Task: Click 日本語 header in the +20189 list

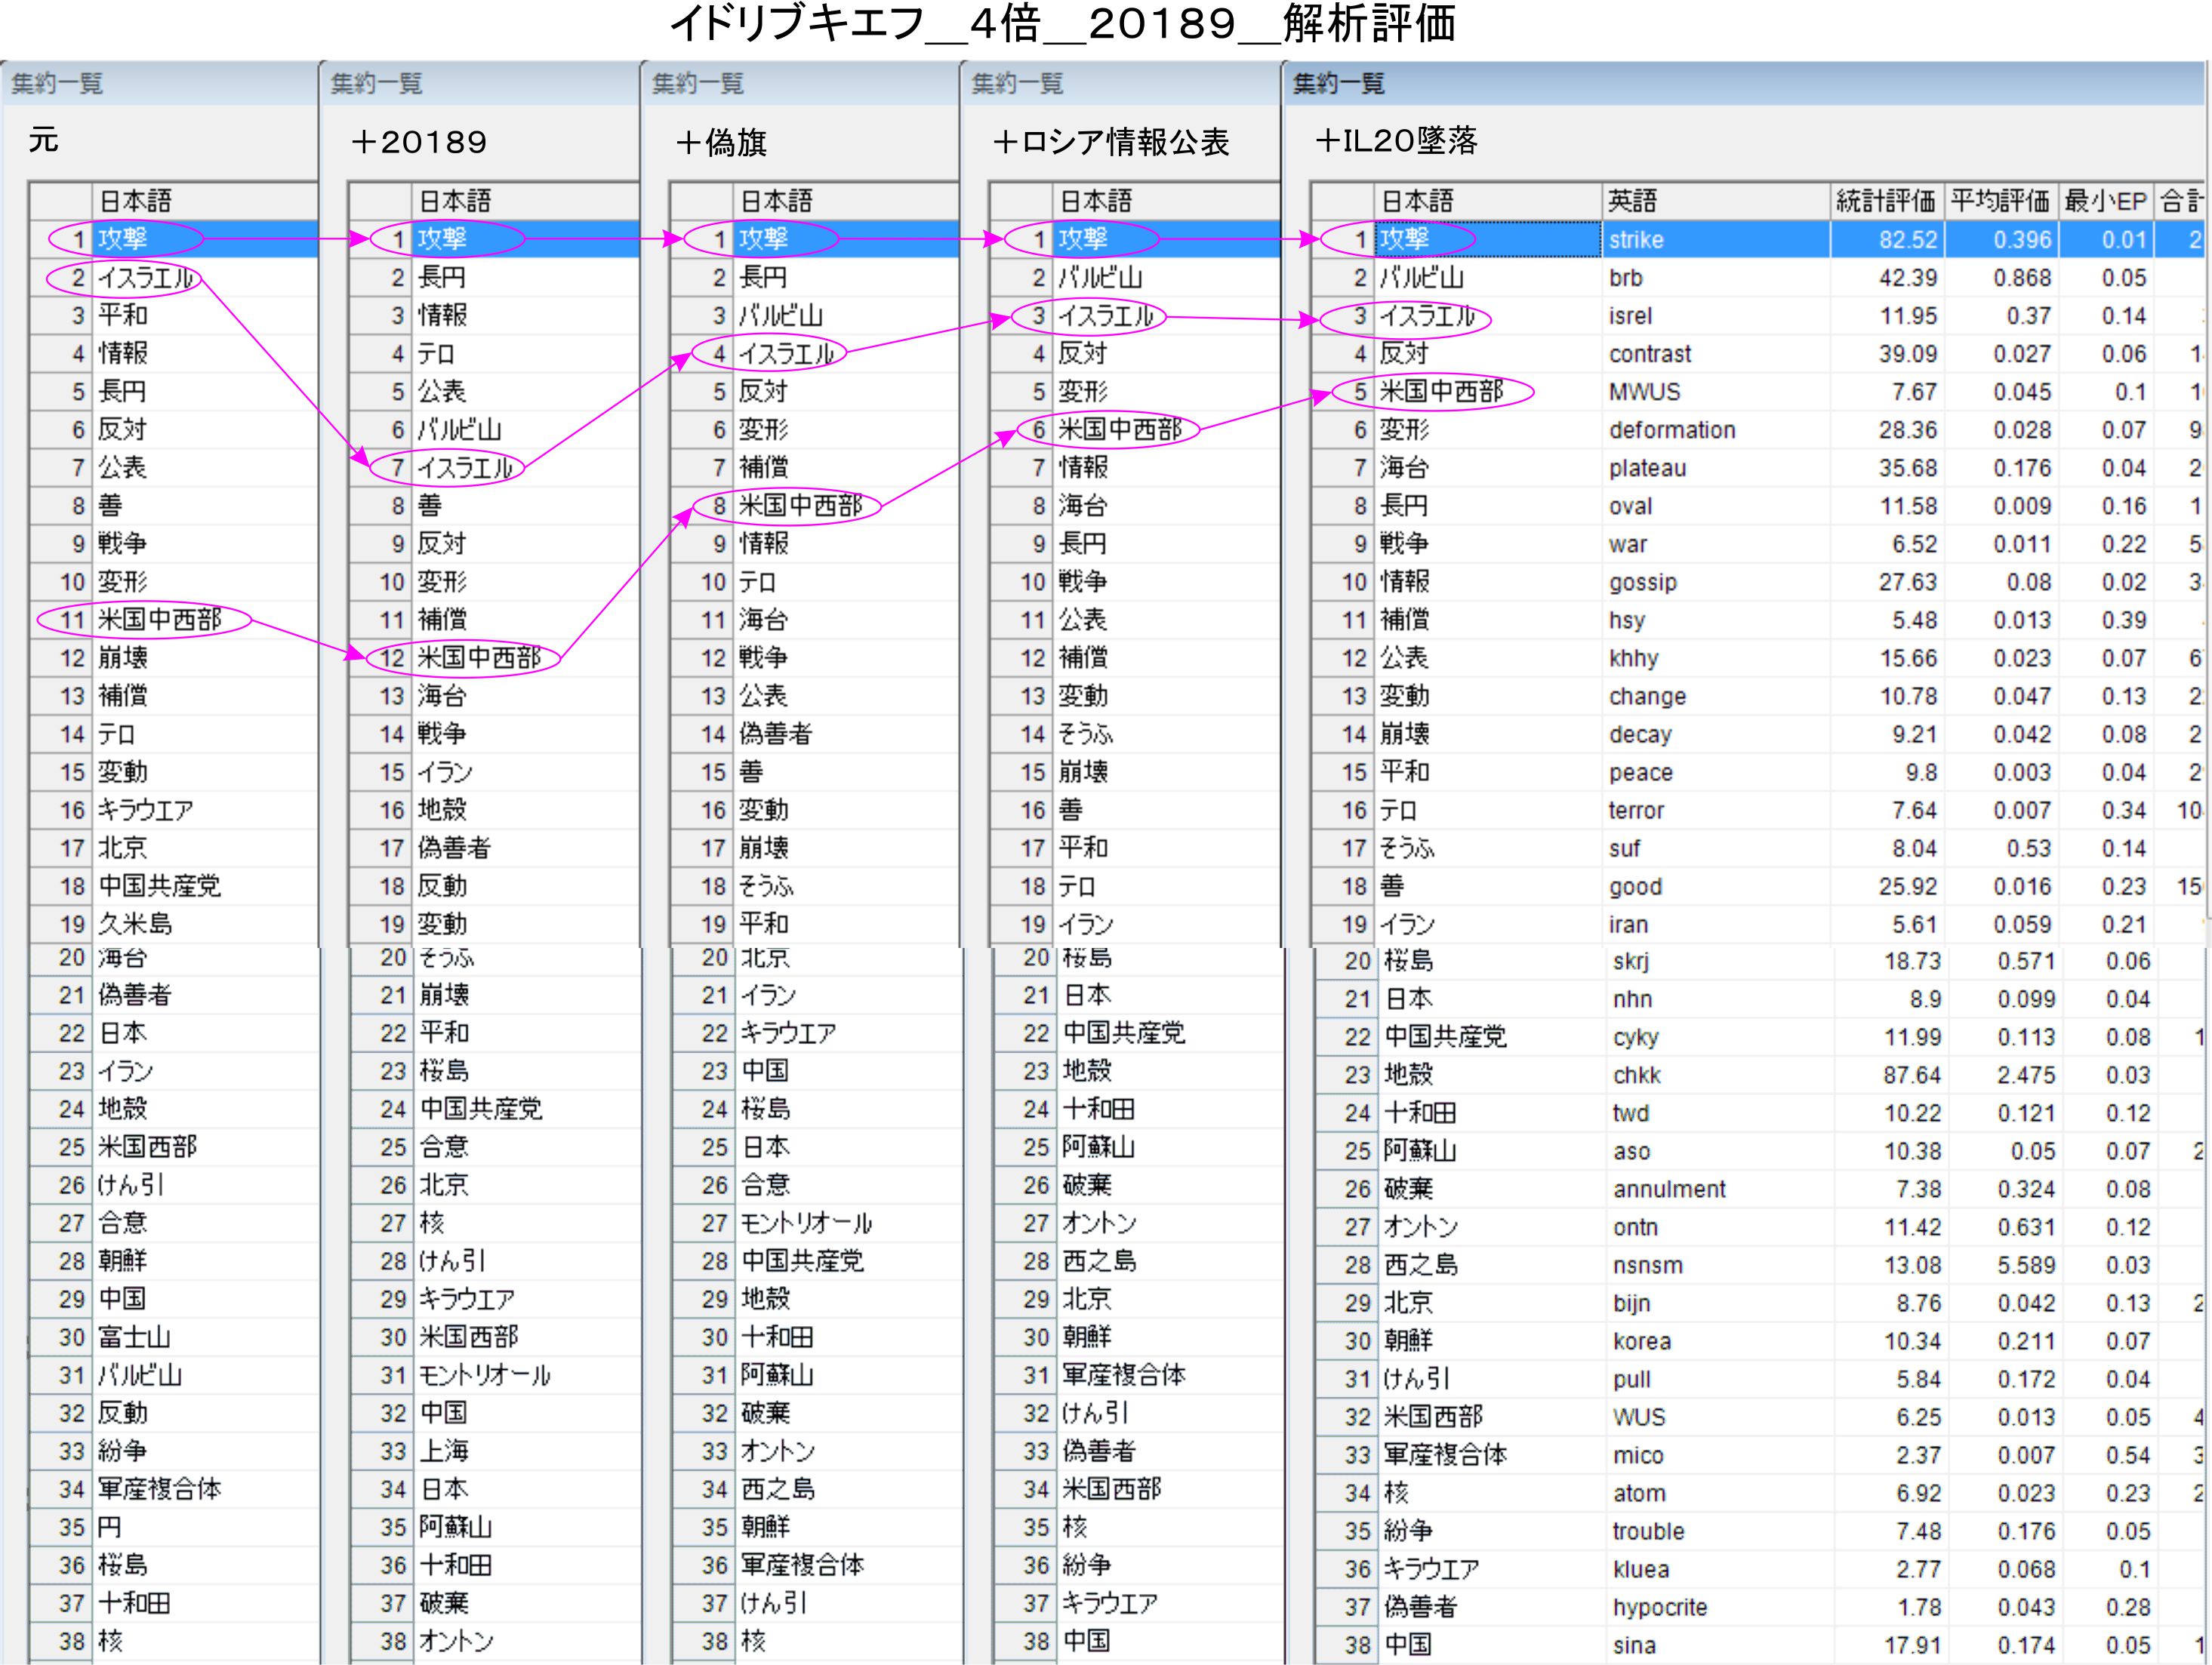Action: [455, 201]
